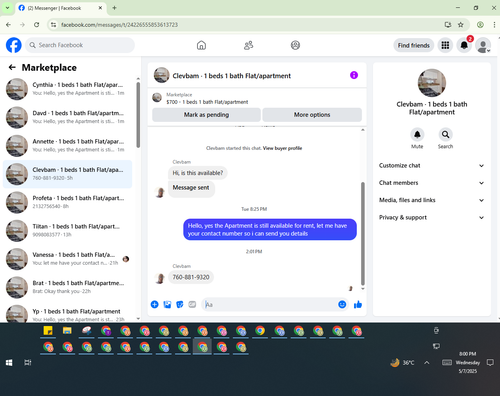The width and height of the screenshot is (500, 396).
Task: Click the 'Hi, is this available?' message
Action: [198, 173]
